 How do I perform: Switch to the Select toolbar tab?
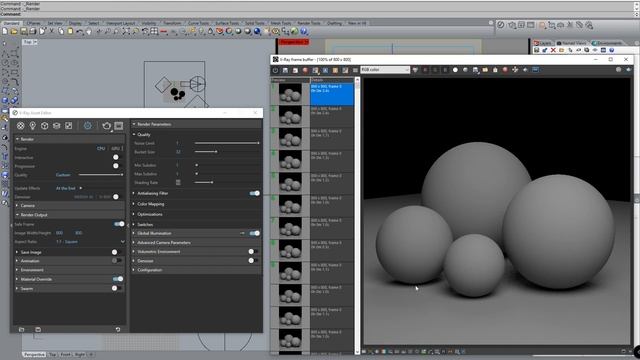(94, 23)
